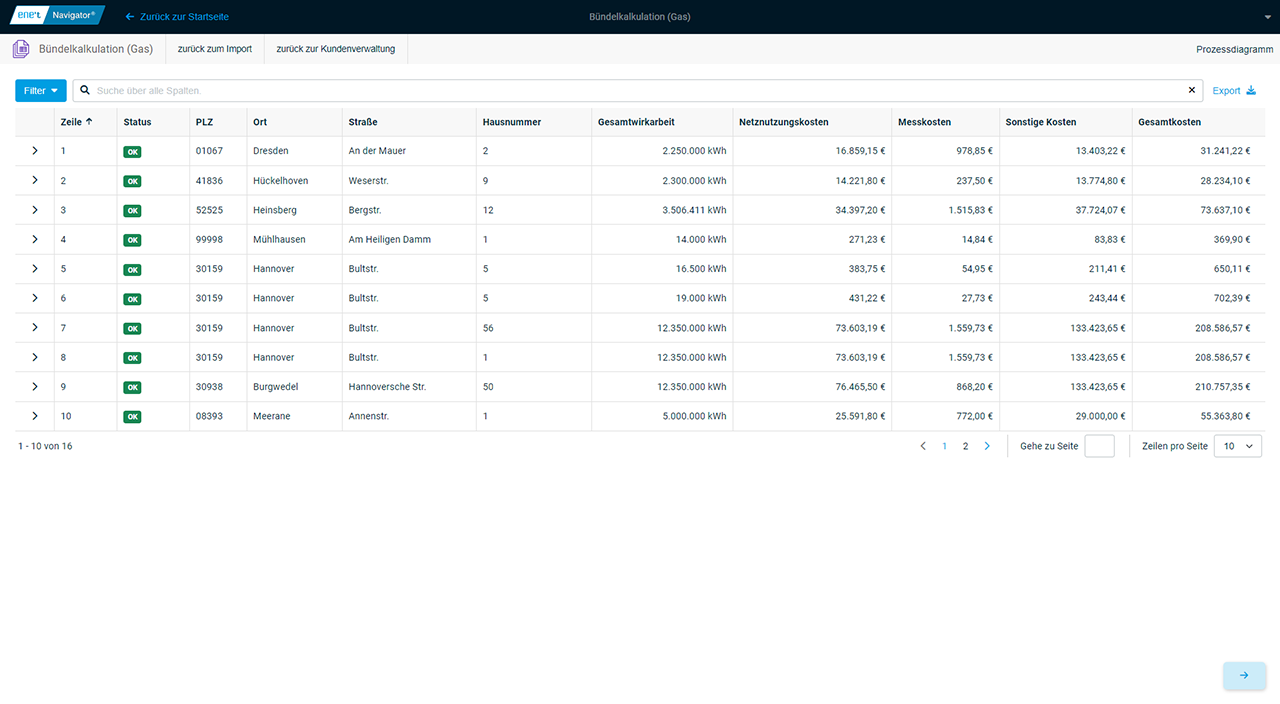
Task: Clear search with the X icon
Action: pos(1191,91)
